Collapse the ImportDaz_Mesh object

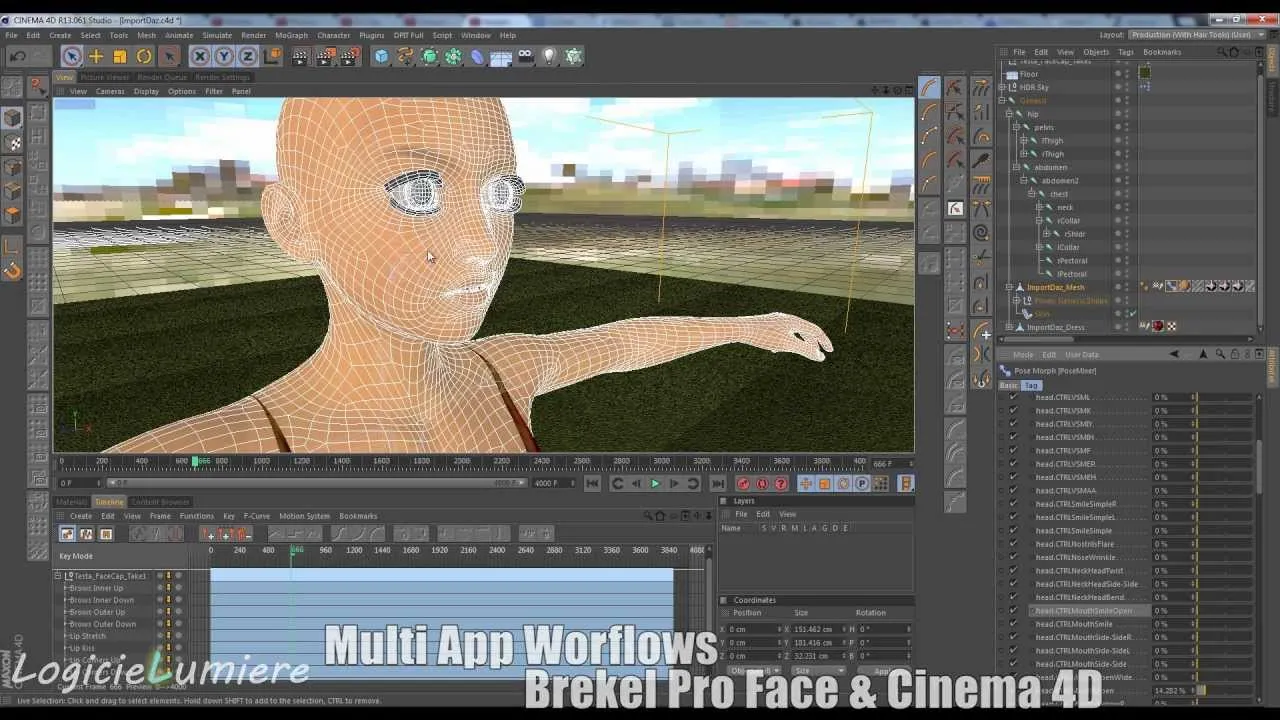point(1009,287)
